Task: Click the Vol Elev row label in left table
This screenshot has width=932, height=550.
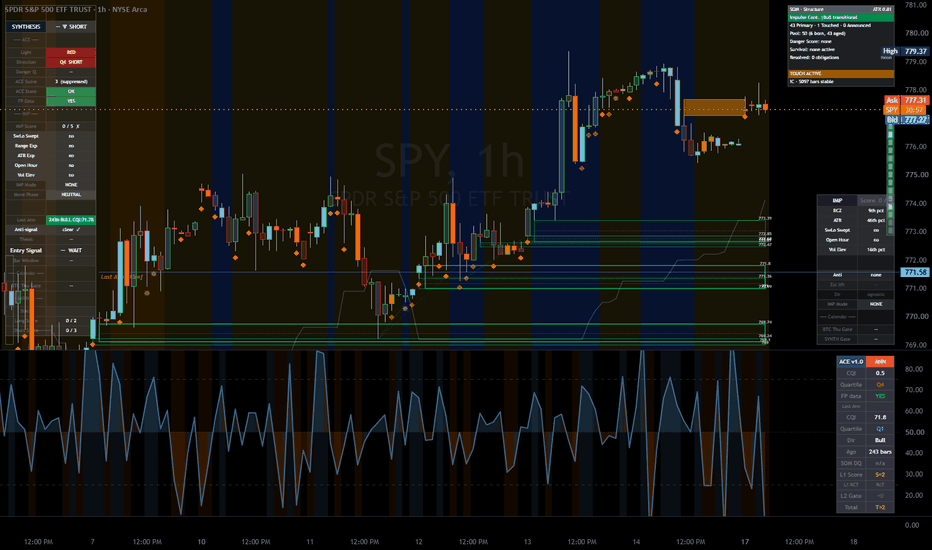Action: click(x=26, y=175)
